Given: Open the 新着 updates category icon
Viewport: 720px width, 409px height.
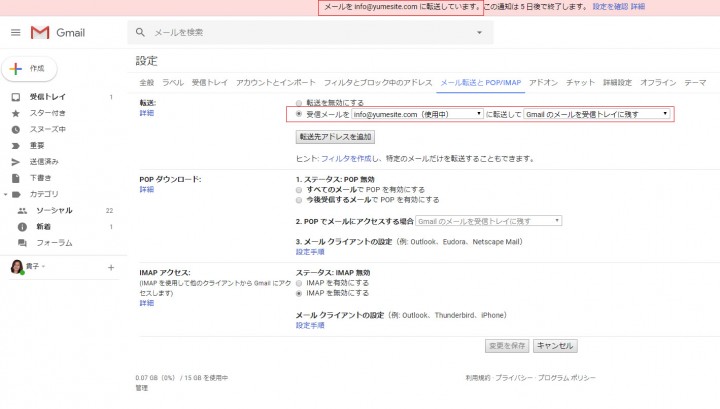Looking at the screenshot, I should point(22,227).
